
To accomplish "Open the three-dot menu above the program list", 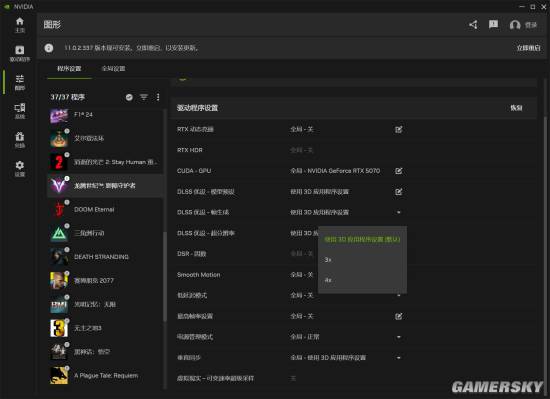I will [158, 97].
